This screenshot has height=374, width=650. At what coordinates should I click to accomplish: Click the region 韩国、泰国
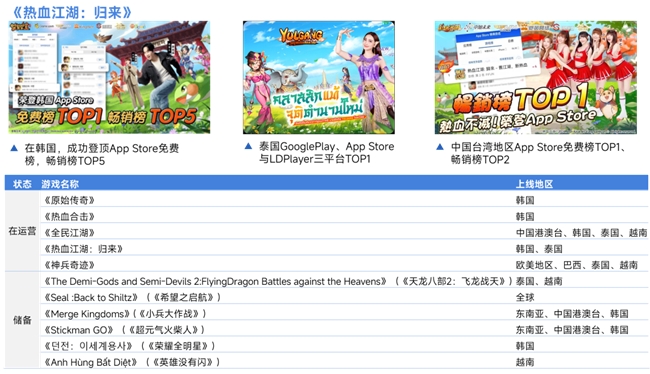pyautogui.click(x=539, y=249)
